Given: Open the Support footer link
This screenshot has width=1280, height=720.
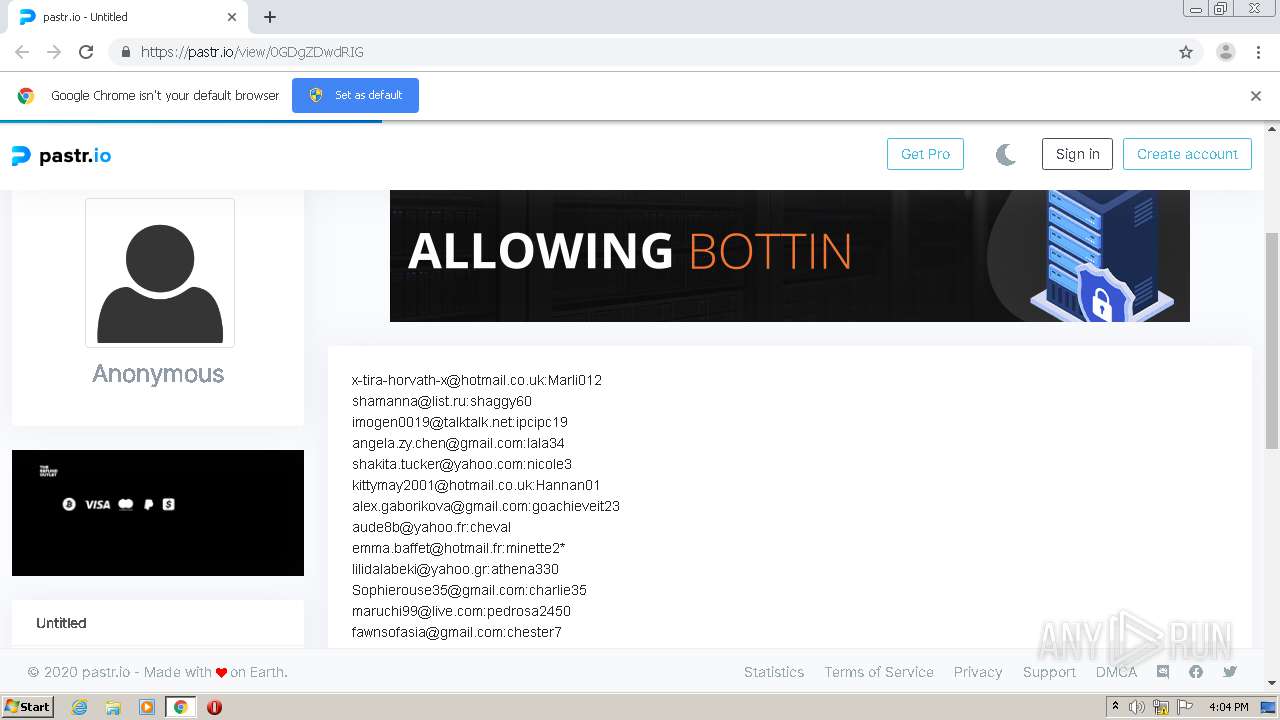Looking at the screenshot, I should pyautogui.click(x=1049, y=672).
